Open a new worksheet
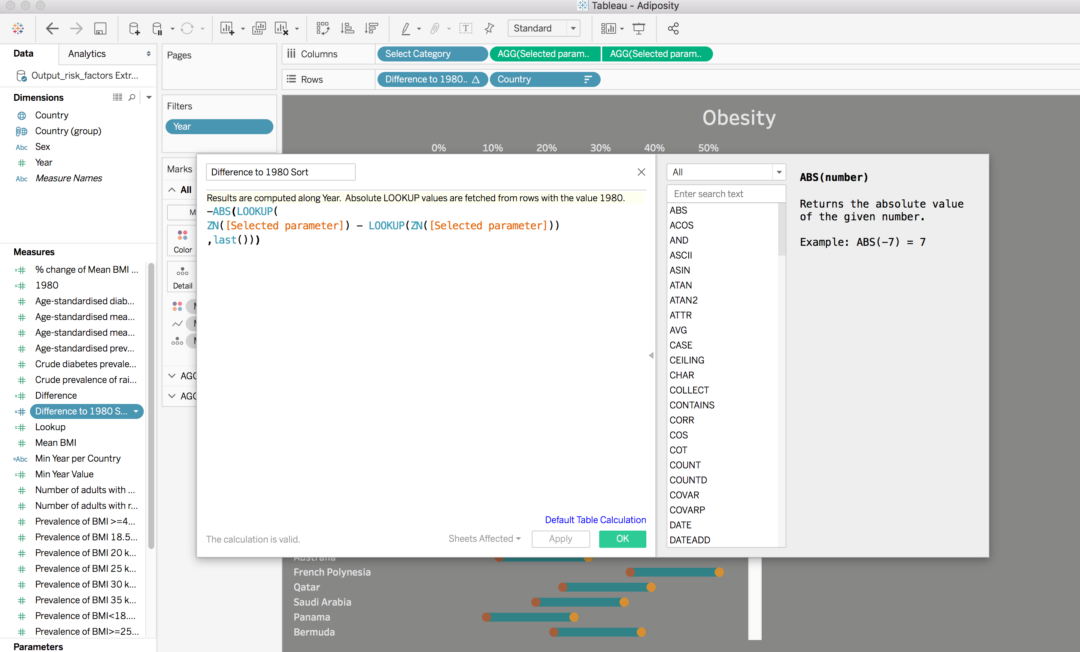The image size is (1080, 652). click(225, 28)
